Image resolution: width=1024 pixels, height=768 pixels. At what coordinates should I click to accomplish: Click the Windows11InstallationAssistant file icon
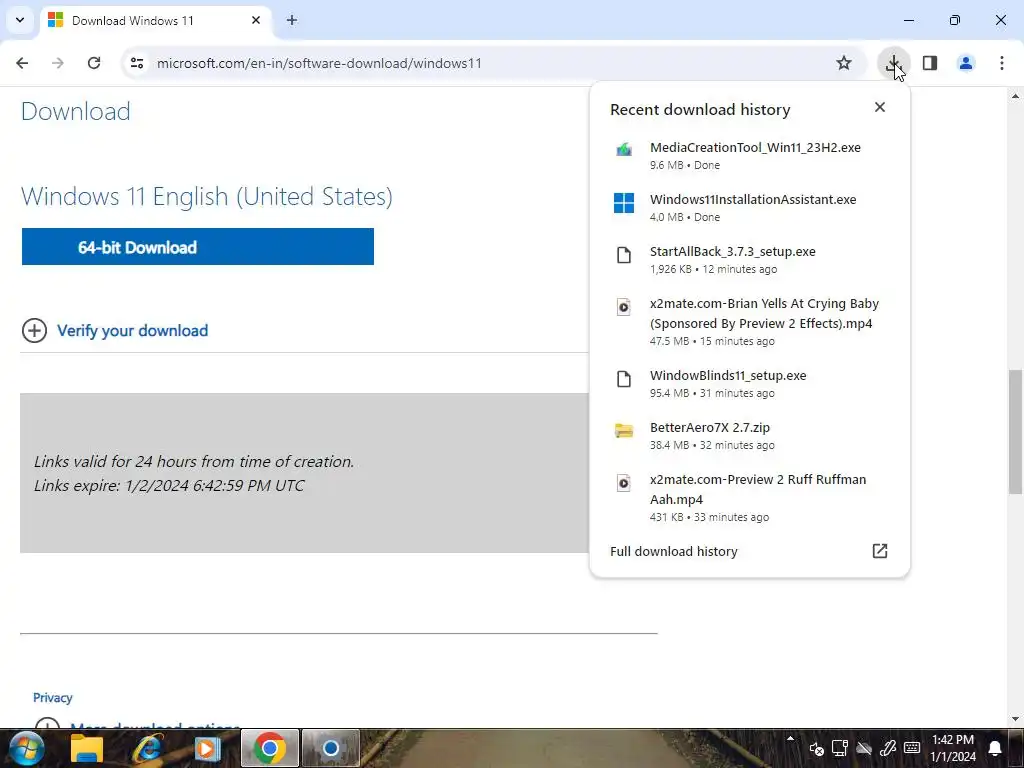(x=624, y=202)
